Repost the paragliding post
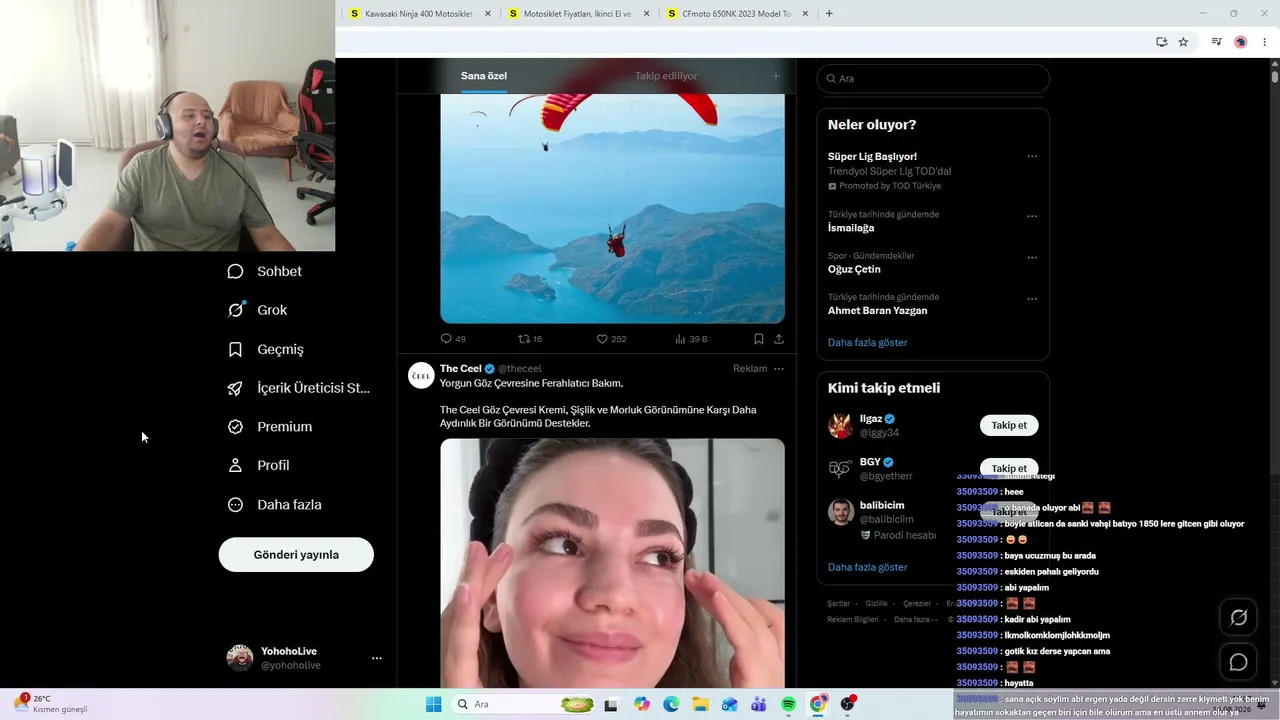1280x720 pixels. (530, 339)
